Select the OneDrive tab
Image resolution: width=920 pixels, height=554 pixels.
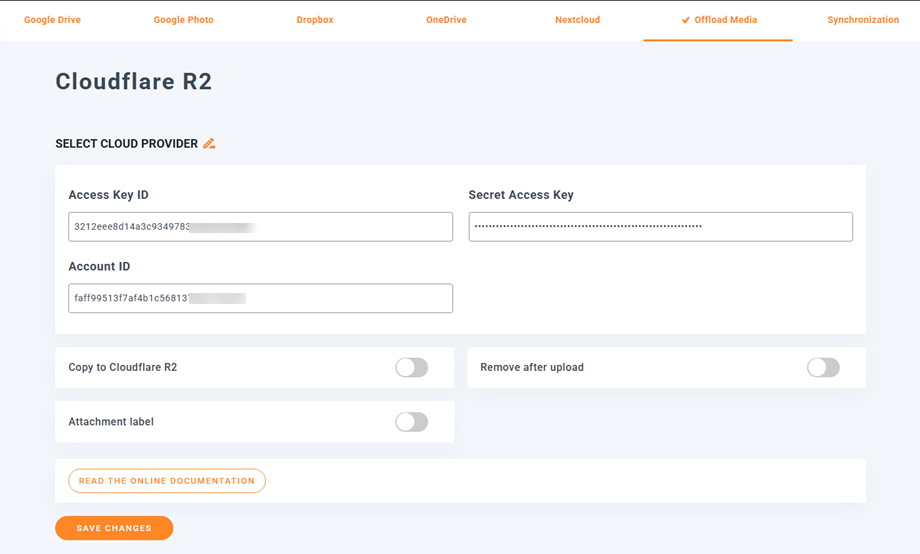tap(447, 20)
